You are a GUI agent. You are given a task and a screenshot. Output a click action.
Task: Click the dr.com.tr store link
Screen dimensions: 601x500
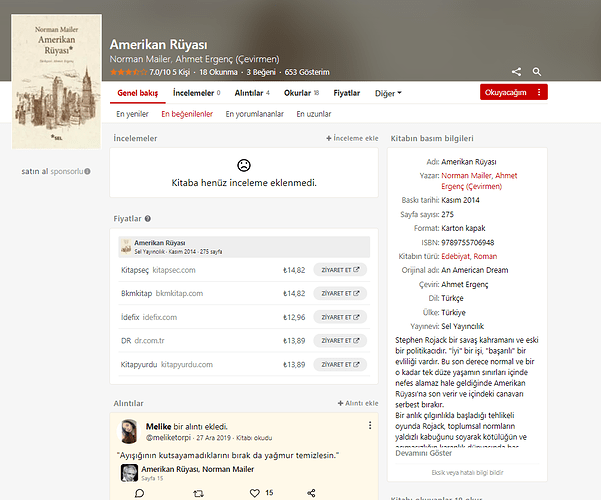(149, 340)
